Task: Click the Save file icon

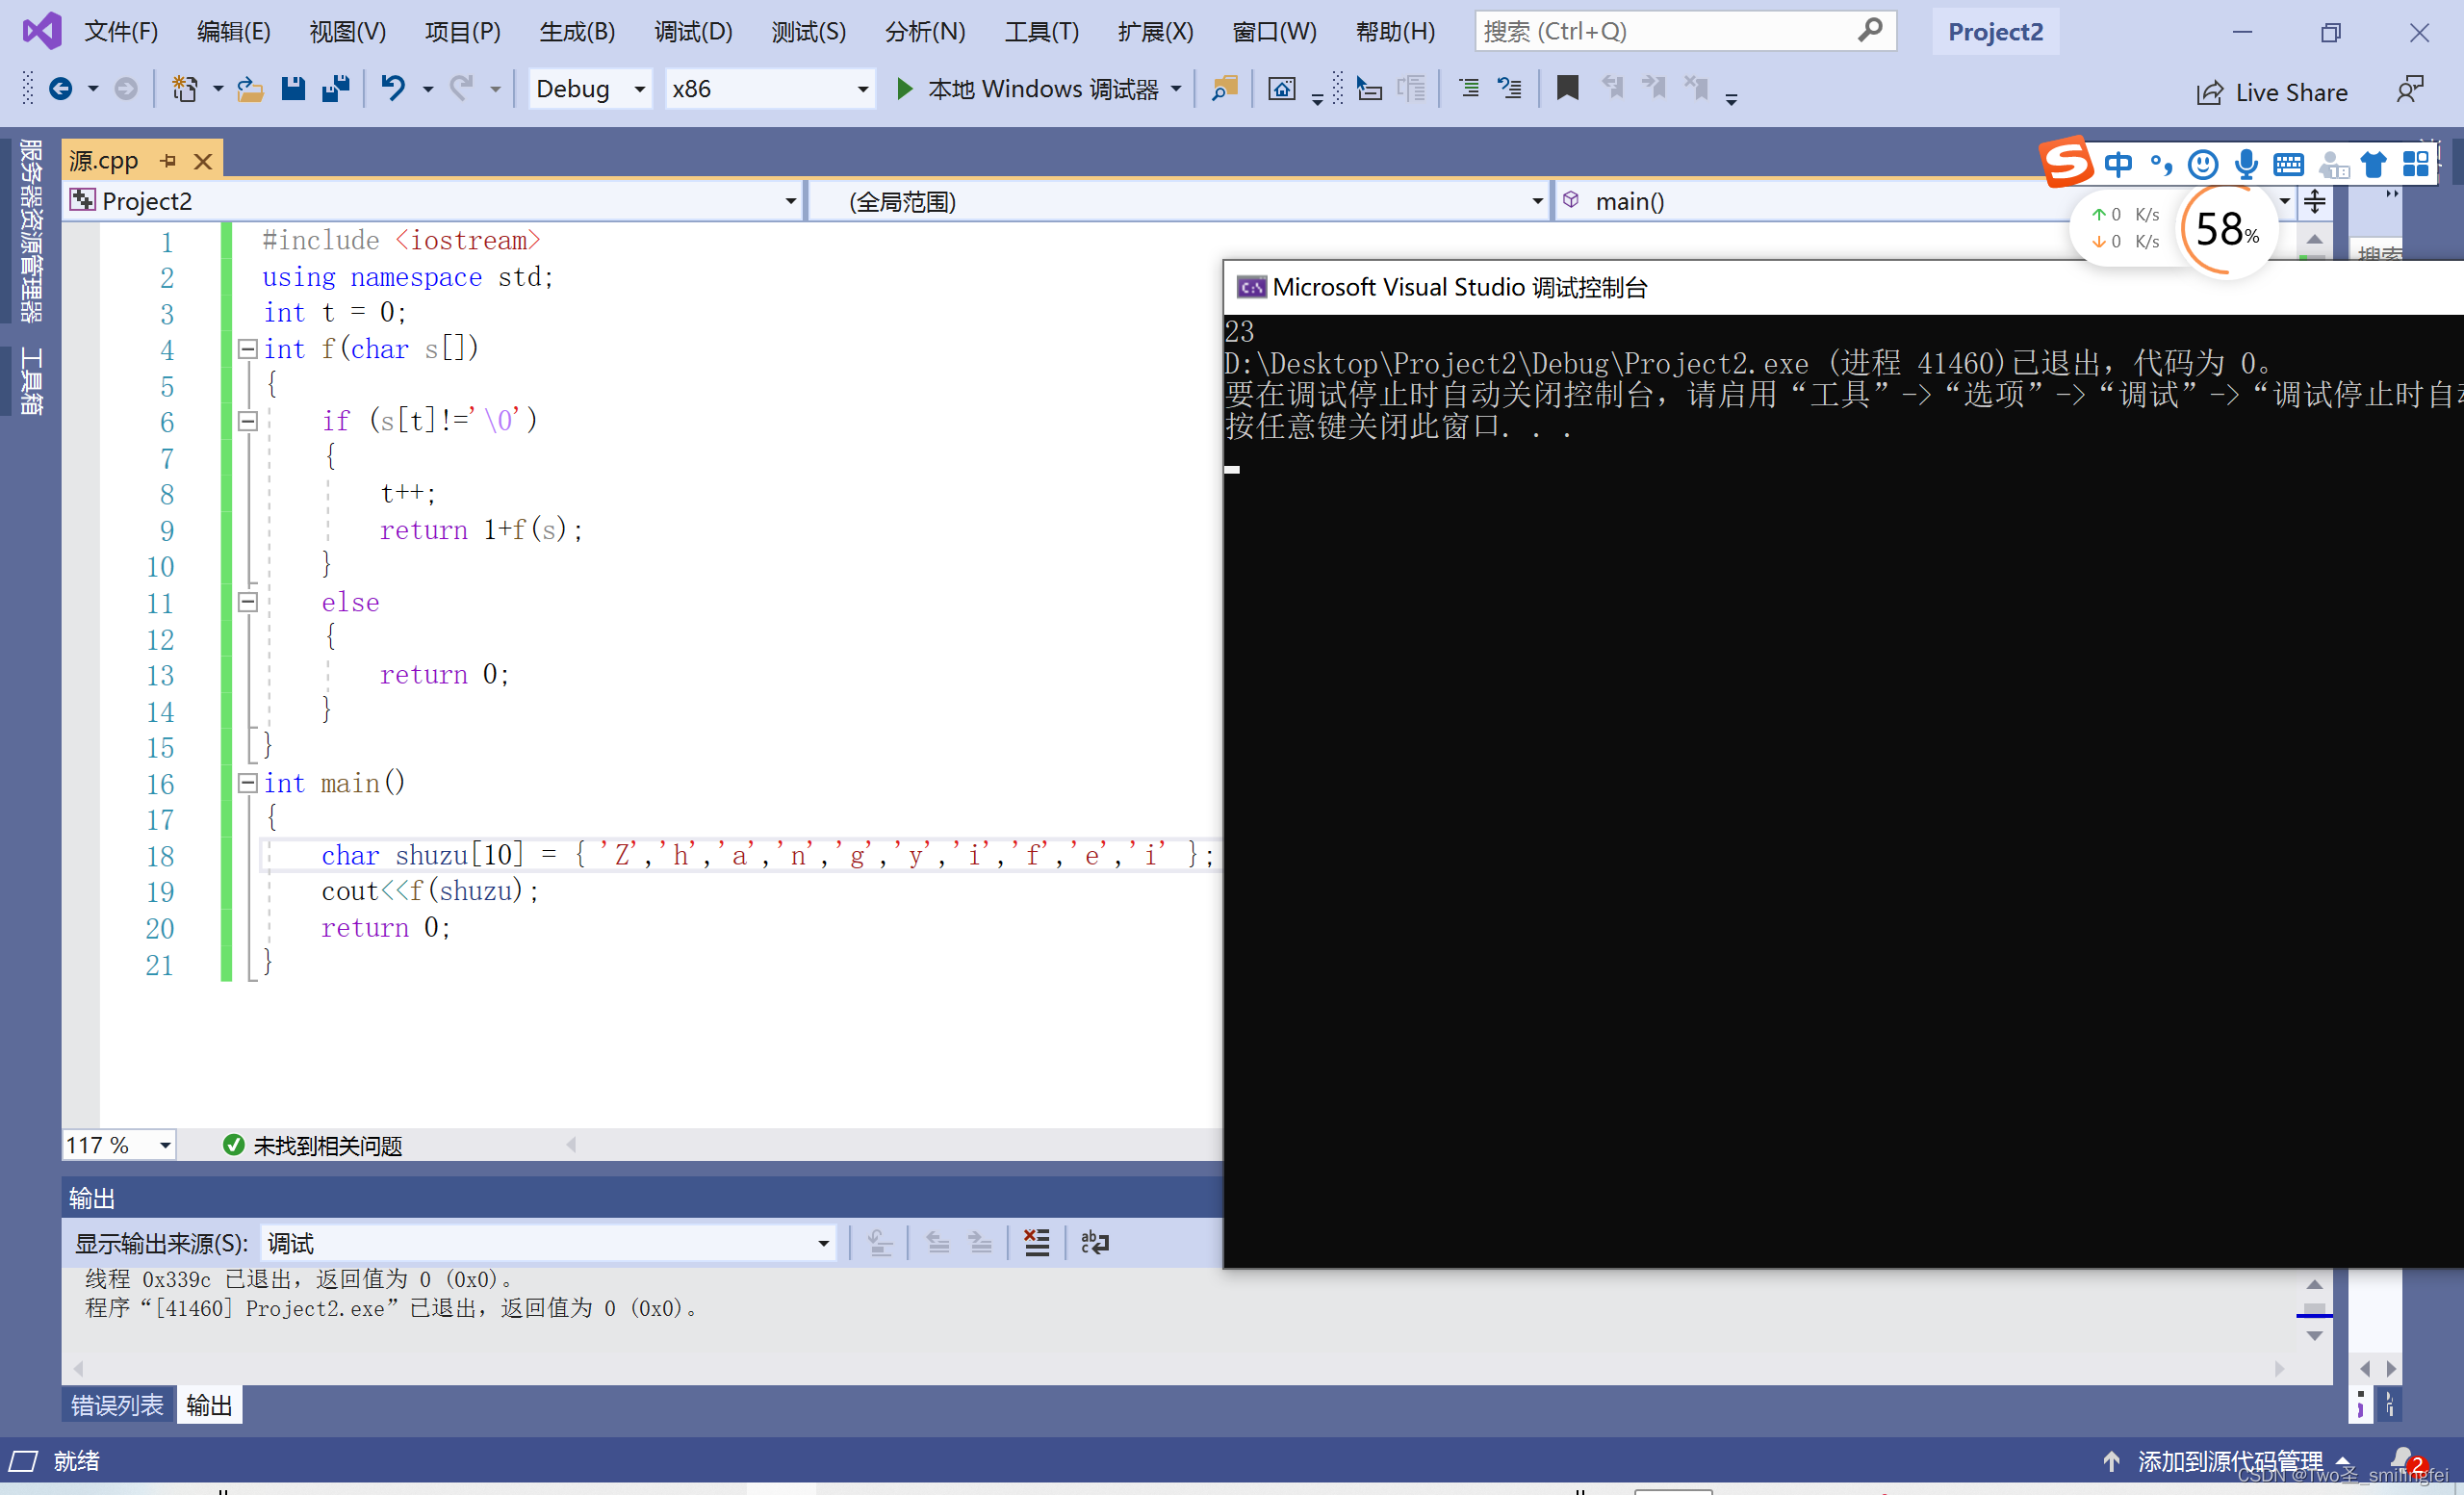Action: point(292,89)
